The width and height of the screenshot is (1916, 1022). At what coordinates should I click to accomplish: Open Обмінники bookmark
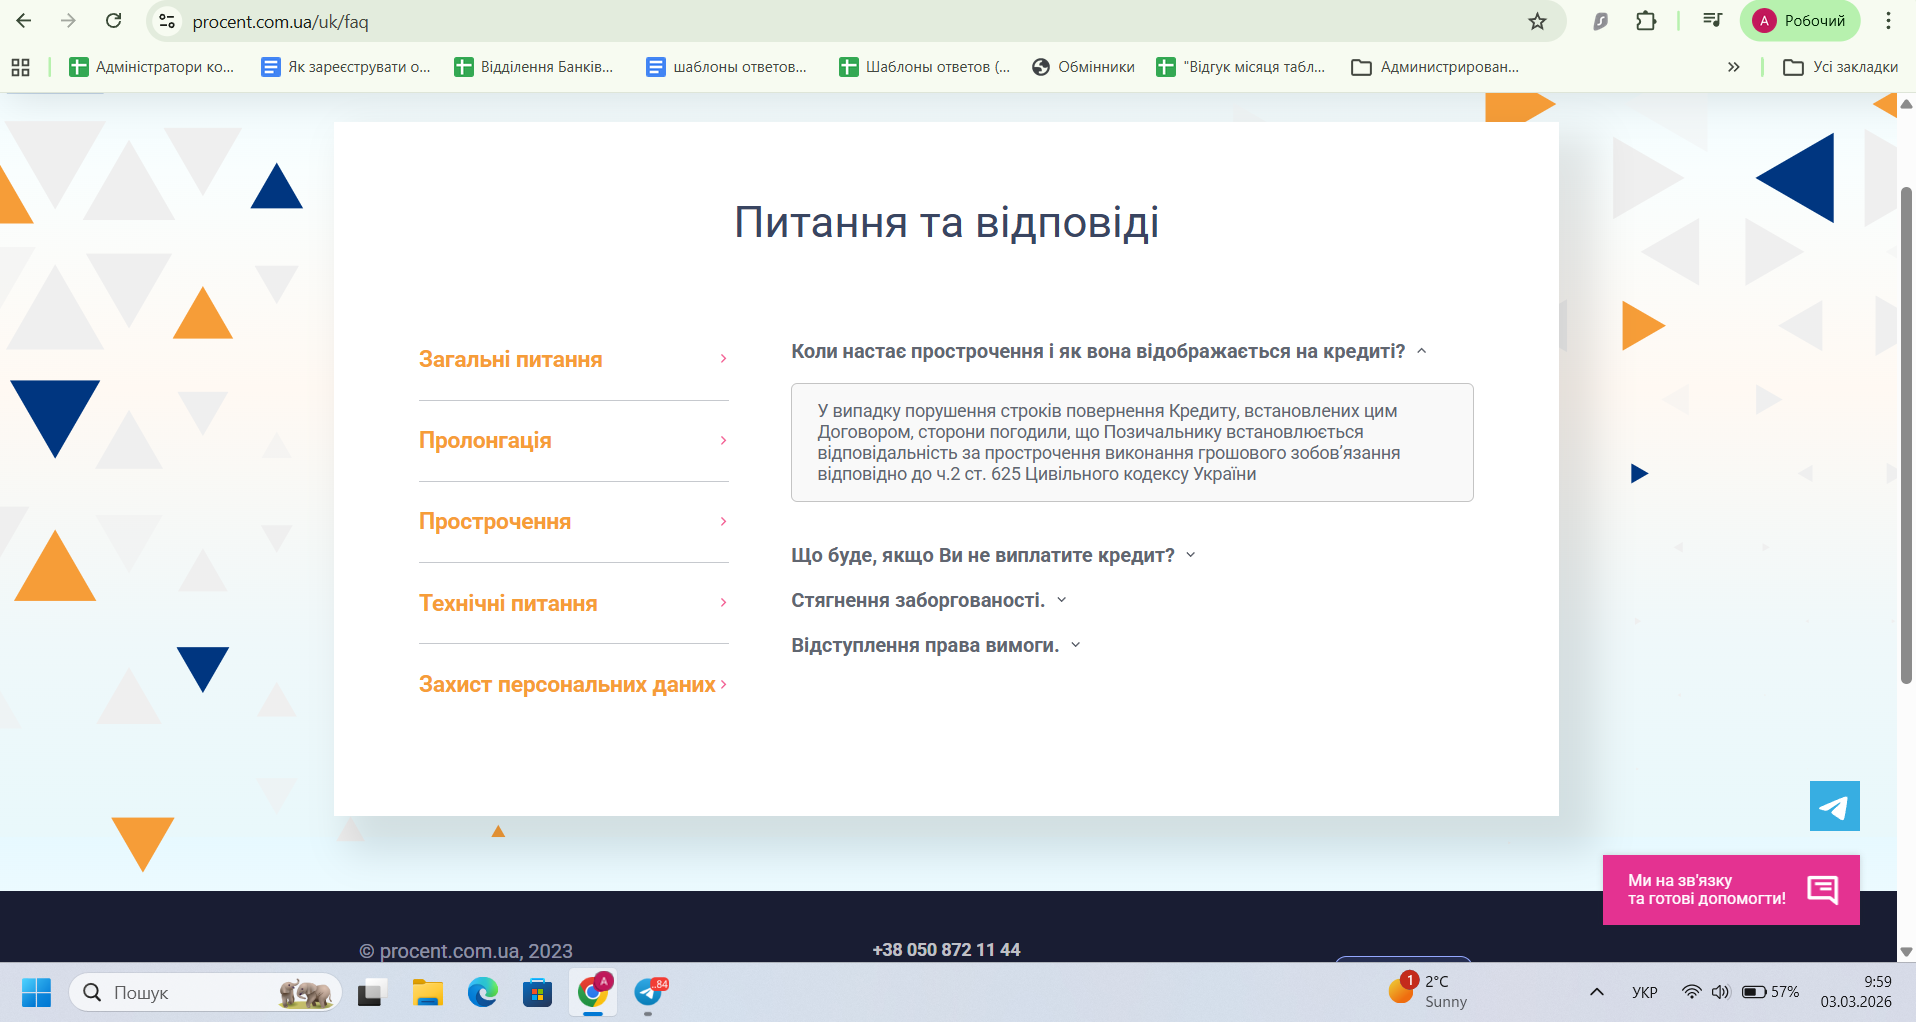(x=1083, y=67)
